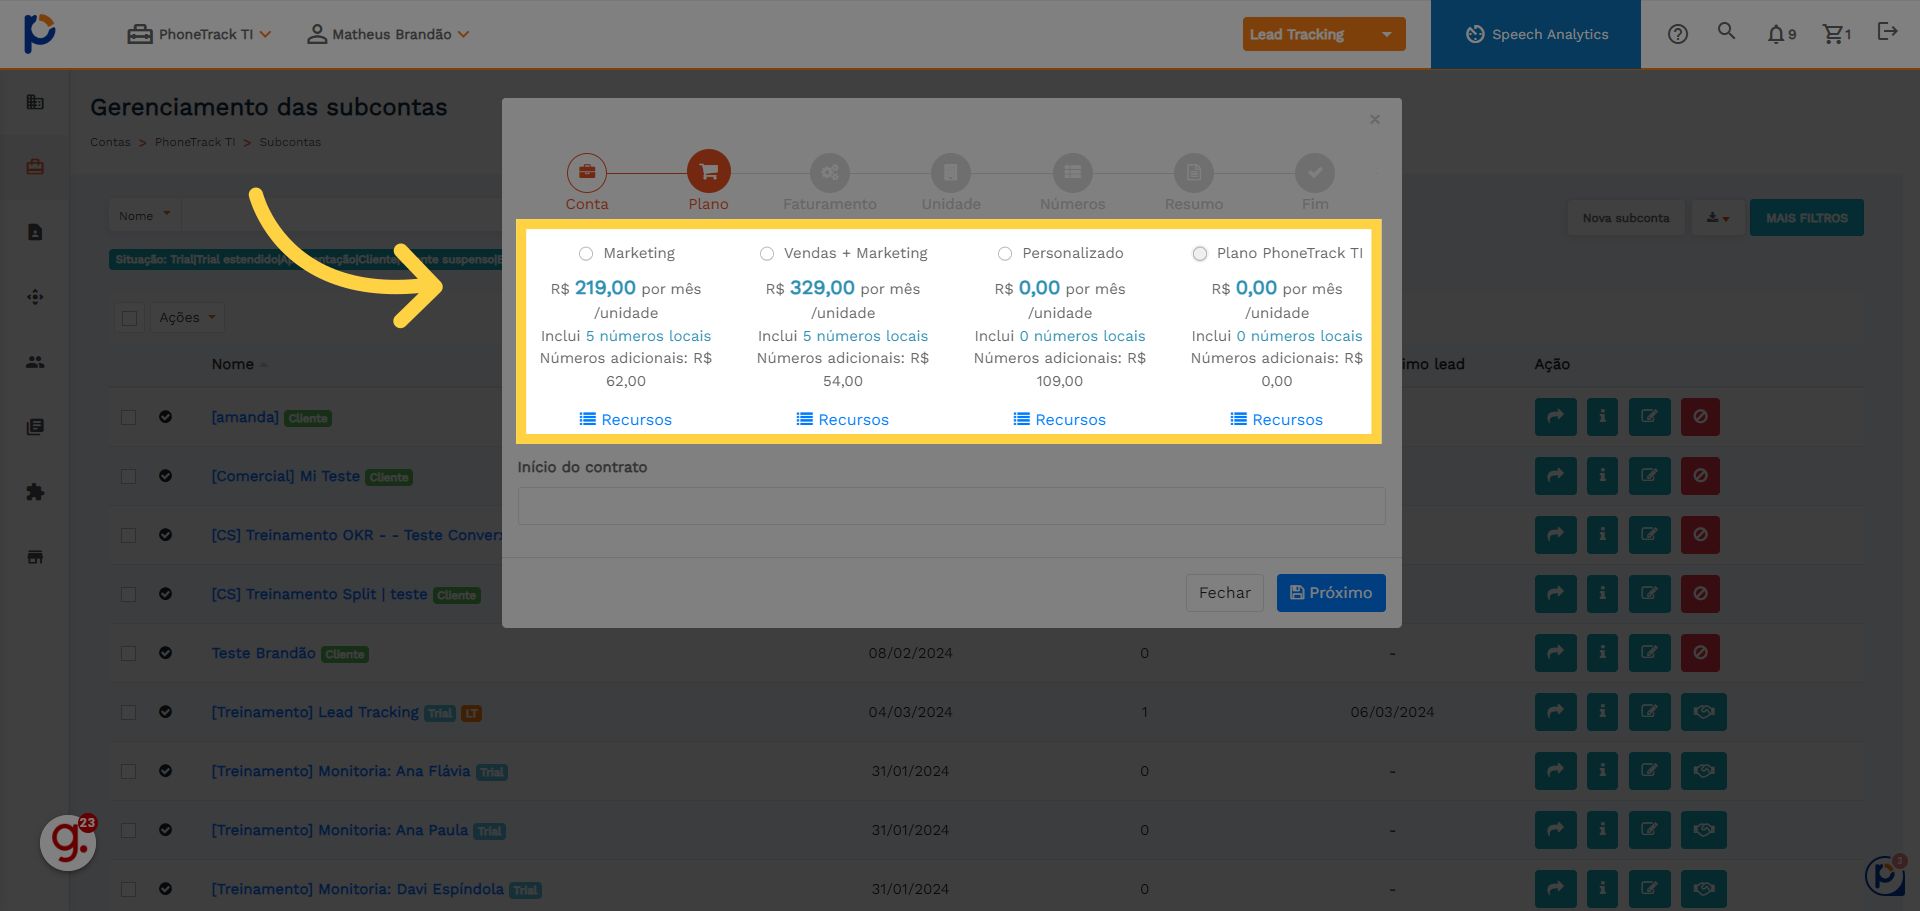Toggle the select-all checkbox beside Ações

(x=129, y=318)
